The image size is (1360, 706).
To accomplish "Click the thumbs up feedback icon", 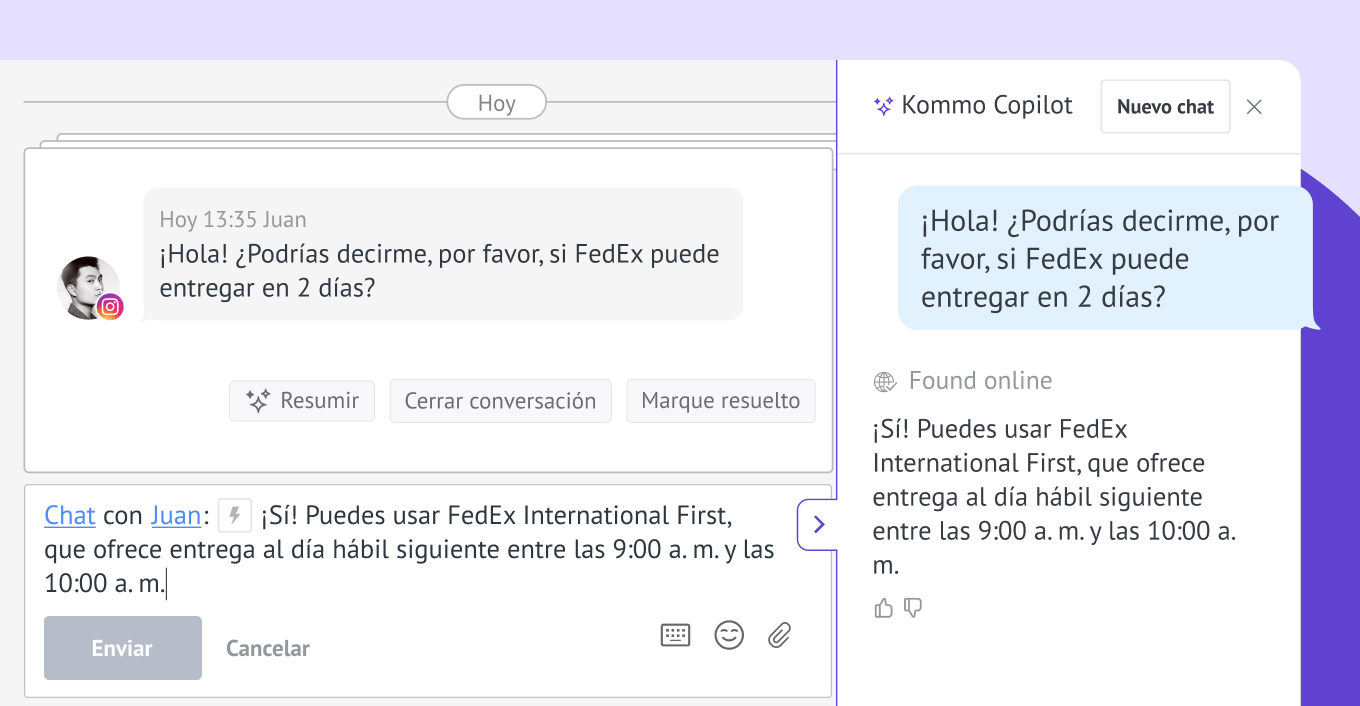I will [883, 608].
